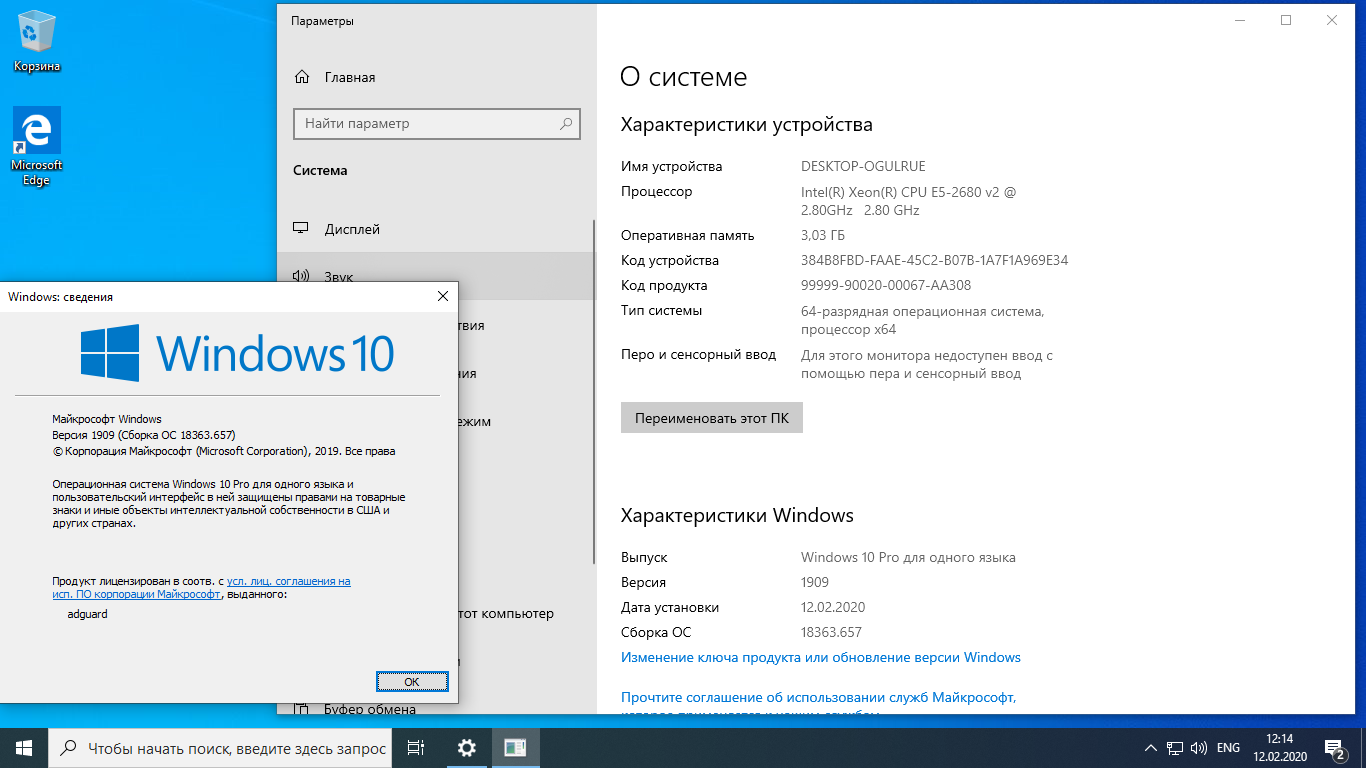Select Дисплей in Settings sidebar
Viewport: 1366px width, 768px height.
point(352,229)
